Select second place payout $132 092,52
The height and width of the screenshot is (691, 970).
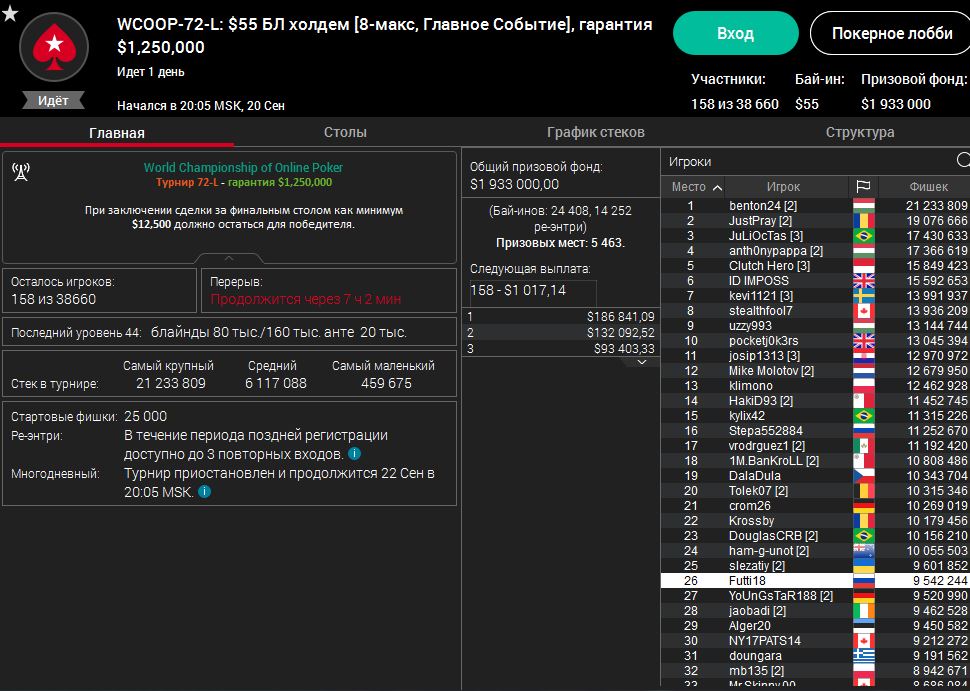click(x=561, y=333)
